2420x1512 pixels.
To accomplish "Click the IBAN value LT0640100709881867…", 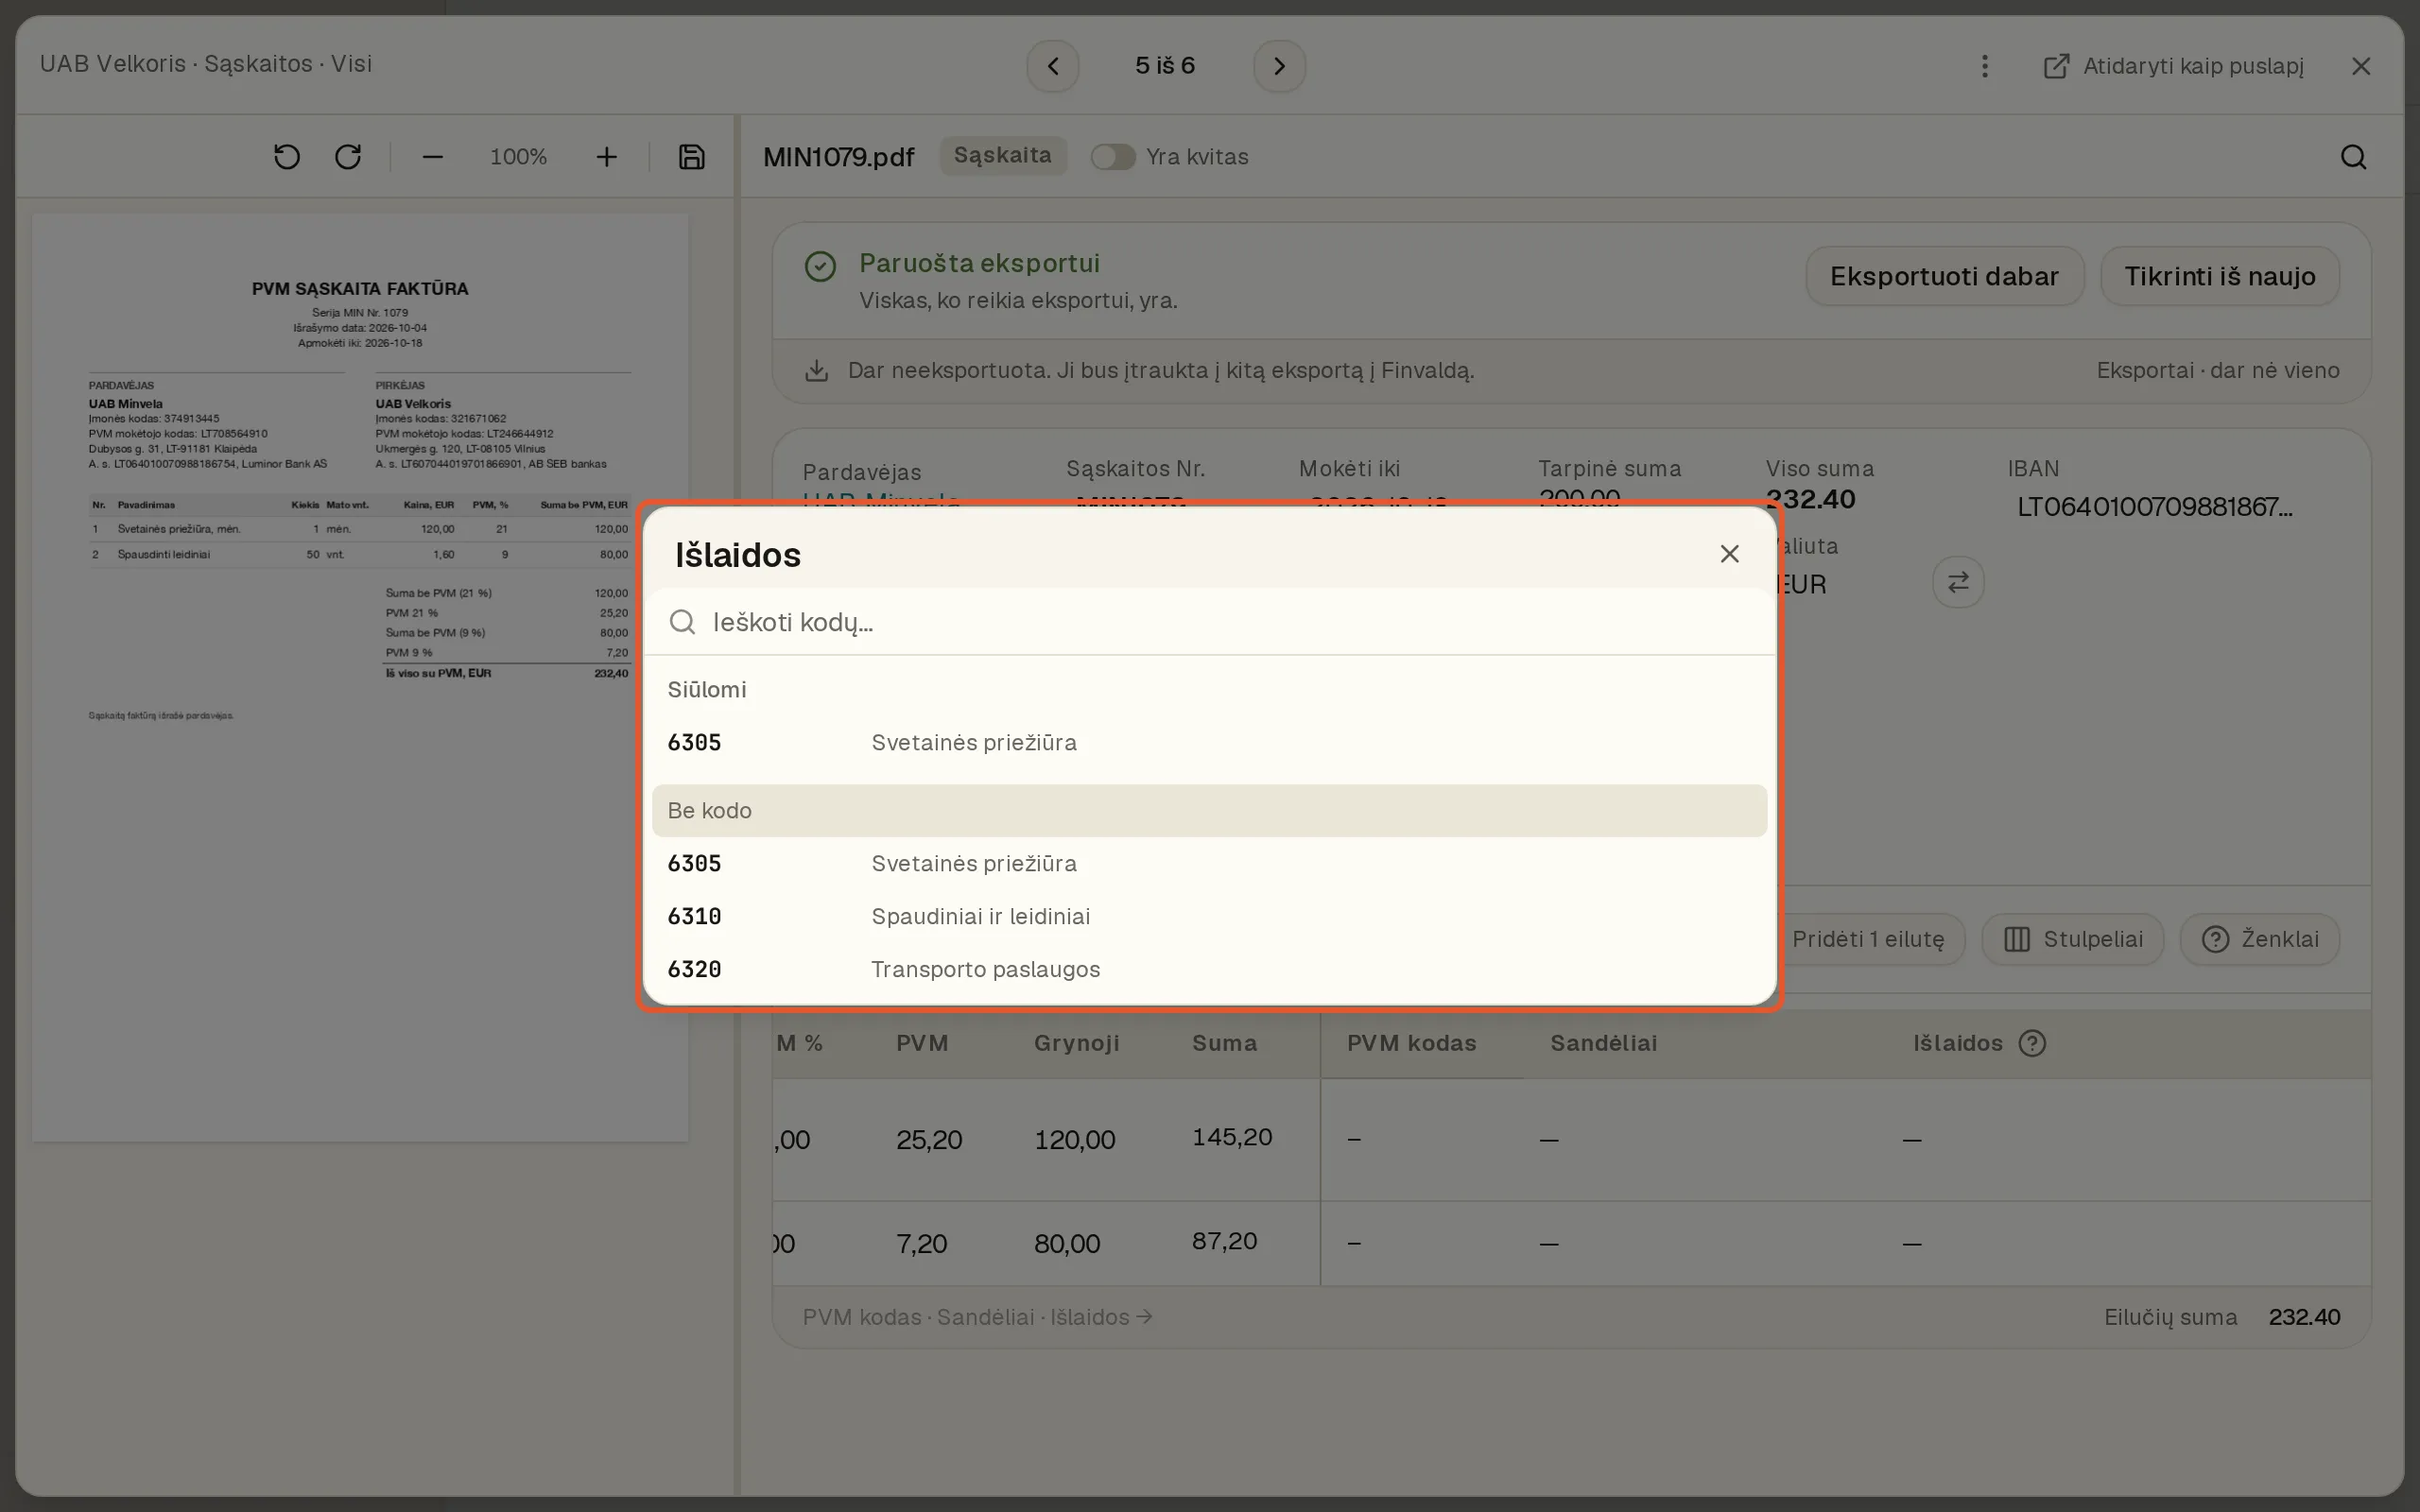I will click(x=2155, y=507).
